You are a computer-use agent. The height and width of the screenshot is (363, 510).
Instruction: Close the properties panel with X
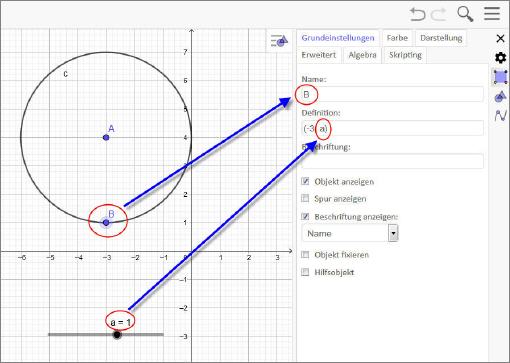[500, 38]
